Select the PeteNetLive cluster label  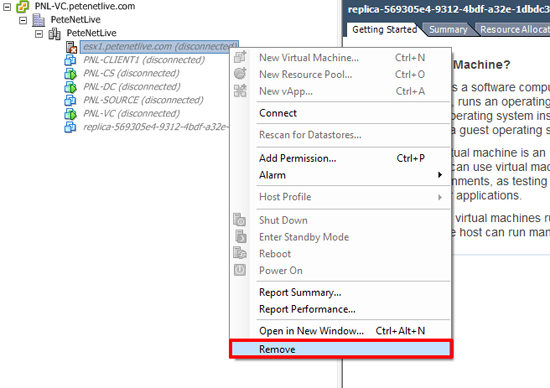[x=92, y=33]
